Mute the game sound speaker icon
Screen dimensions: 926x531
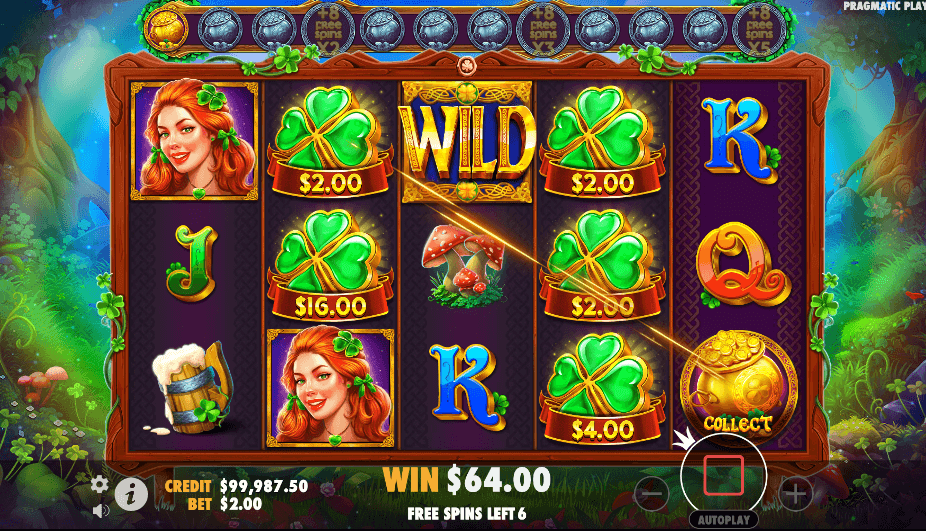click(101, 510)
